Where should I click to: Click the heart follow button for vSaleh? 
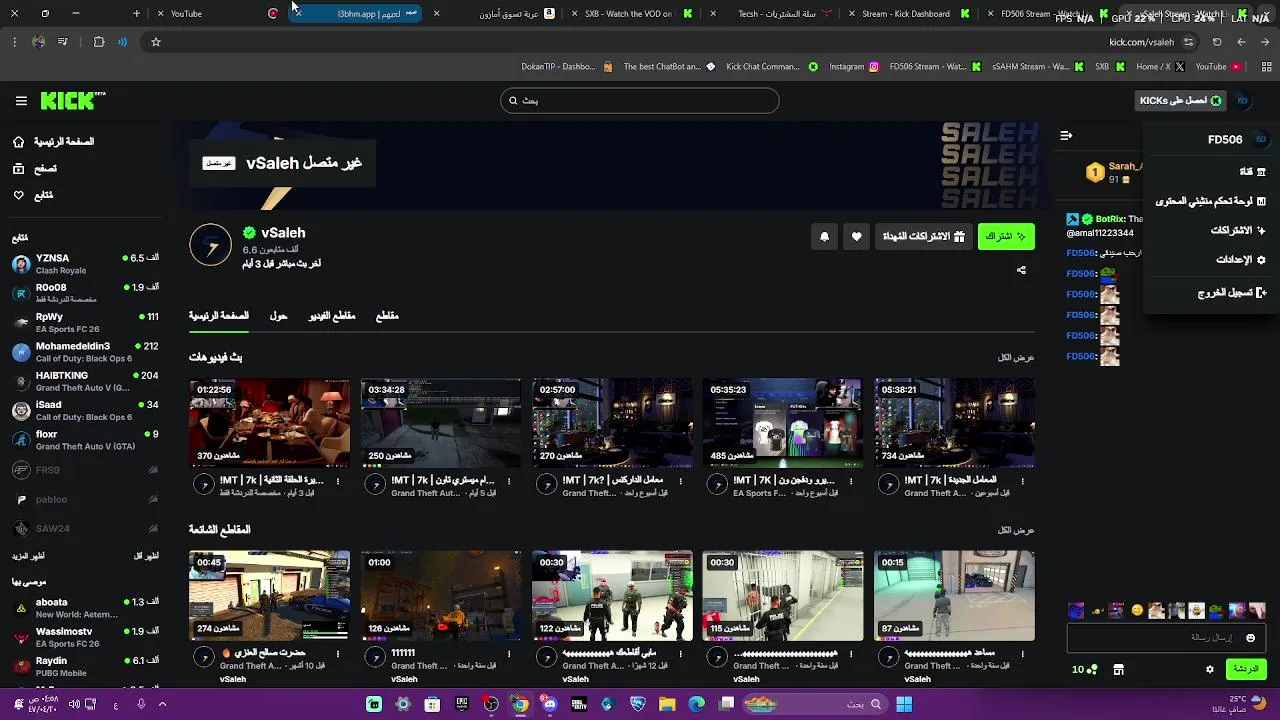[856, 236]
